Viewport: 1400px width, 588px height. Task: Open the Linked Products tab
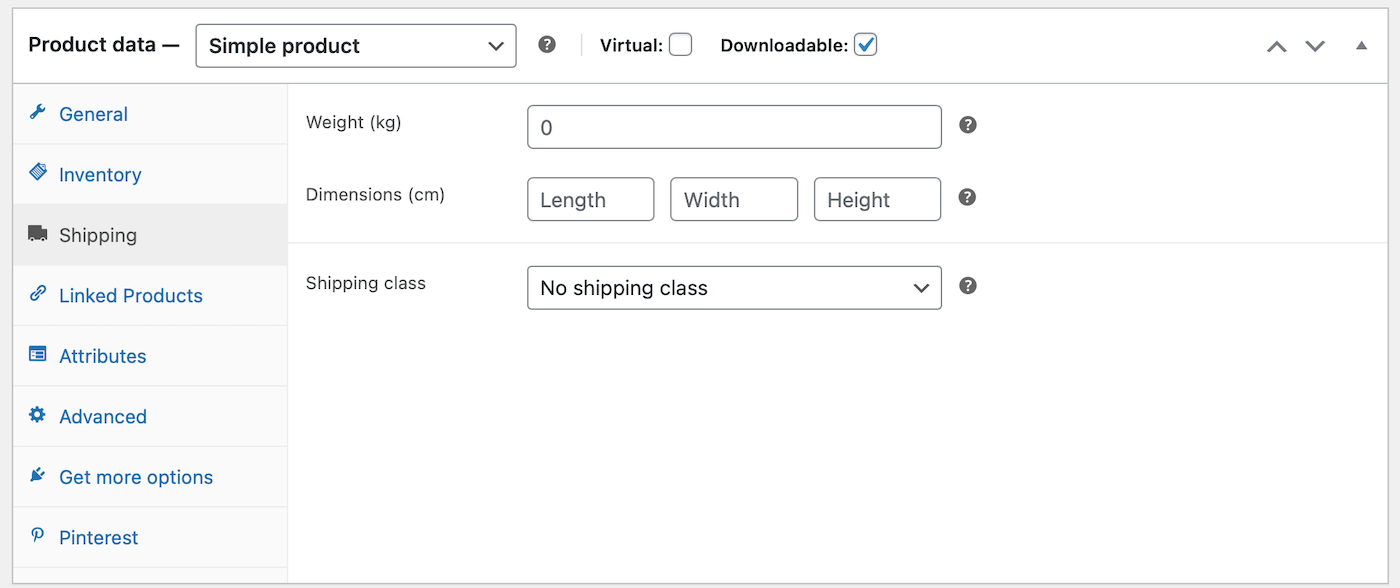coord(130,295)
